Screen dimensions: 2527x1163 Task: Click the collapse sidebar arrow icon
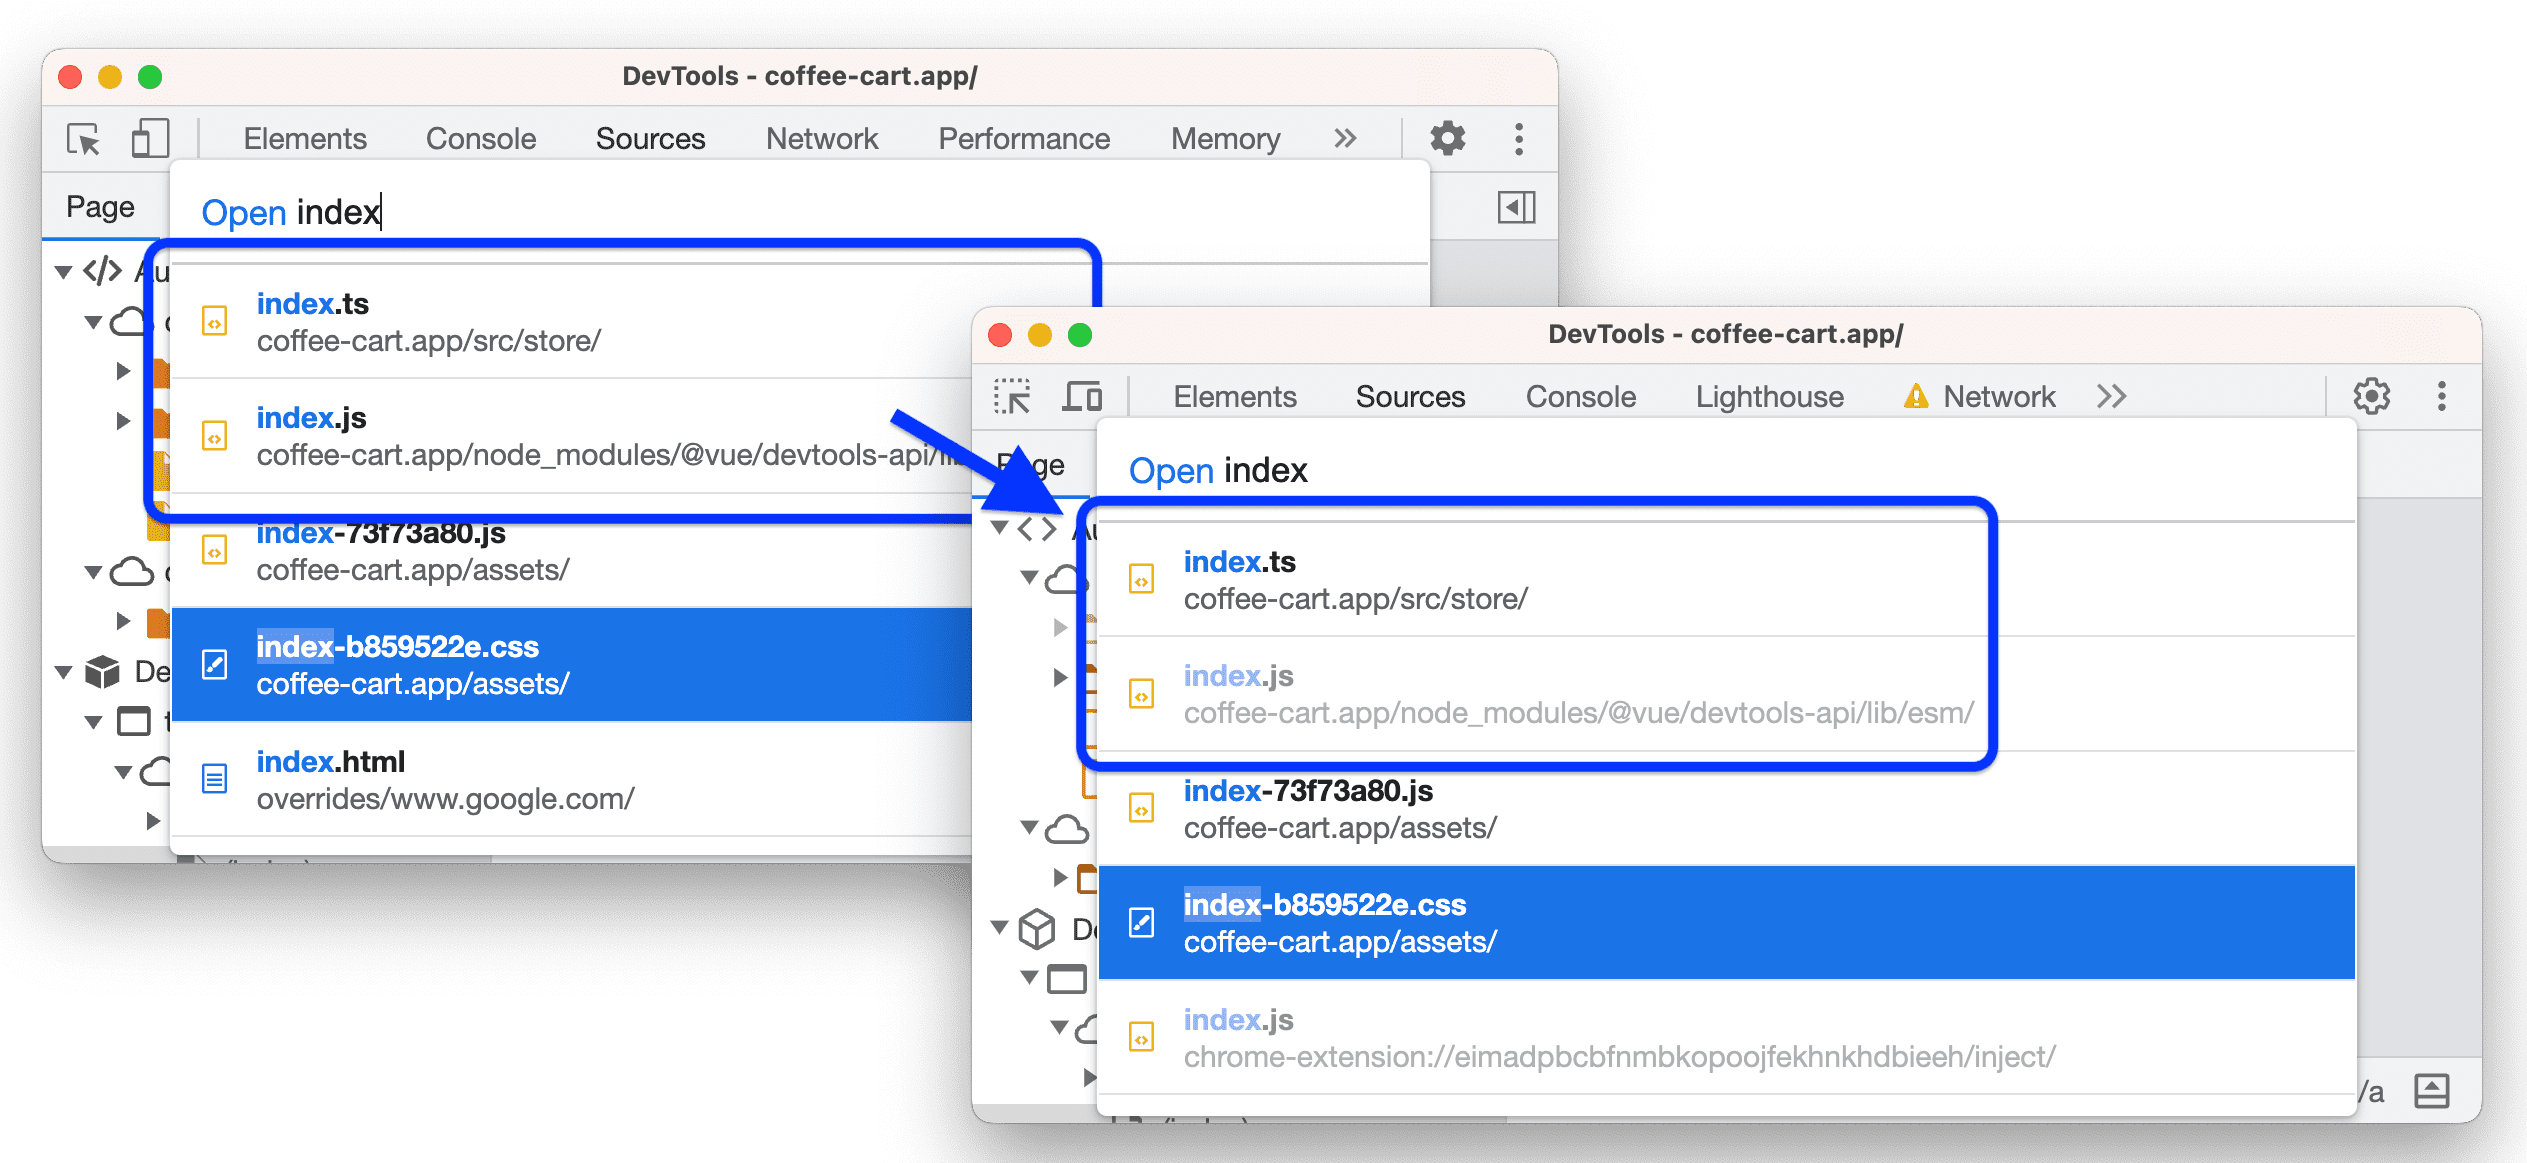1515,206
